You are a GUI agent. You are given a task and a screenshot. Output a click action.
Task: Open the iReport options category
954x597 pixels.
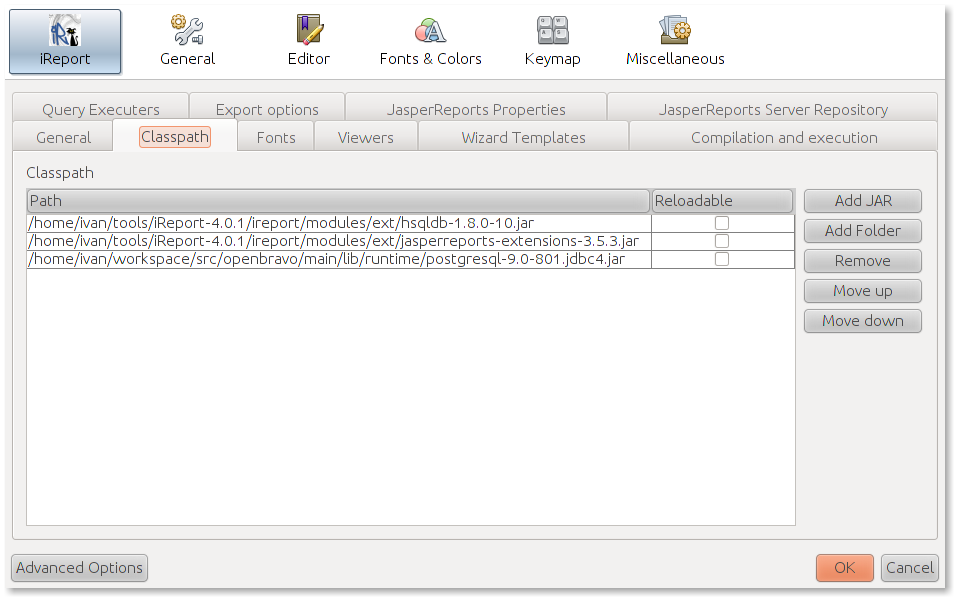click(65, 42)
